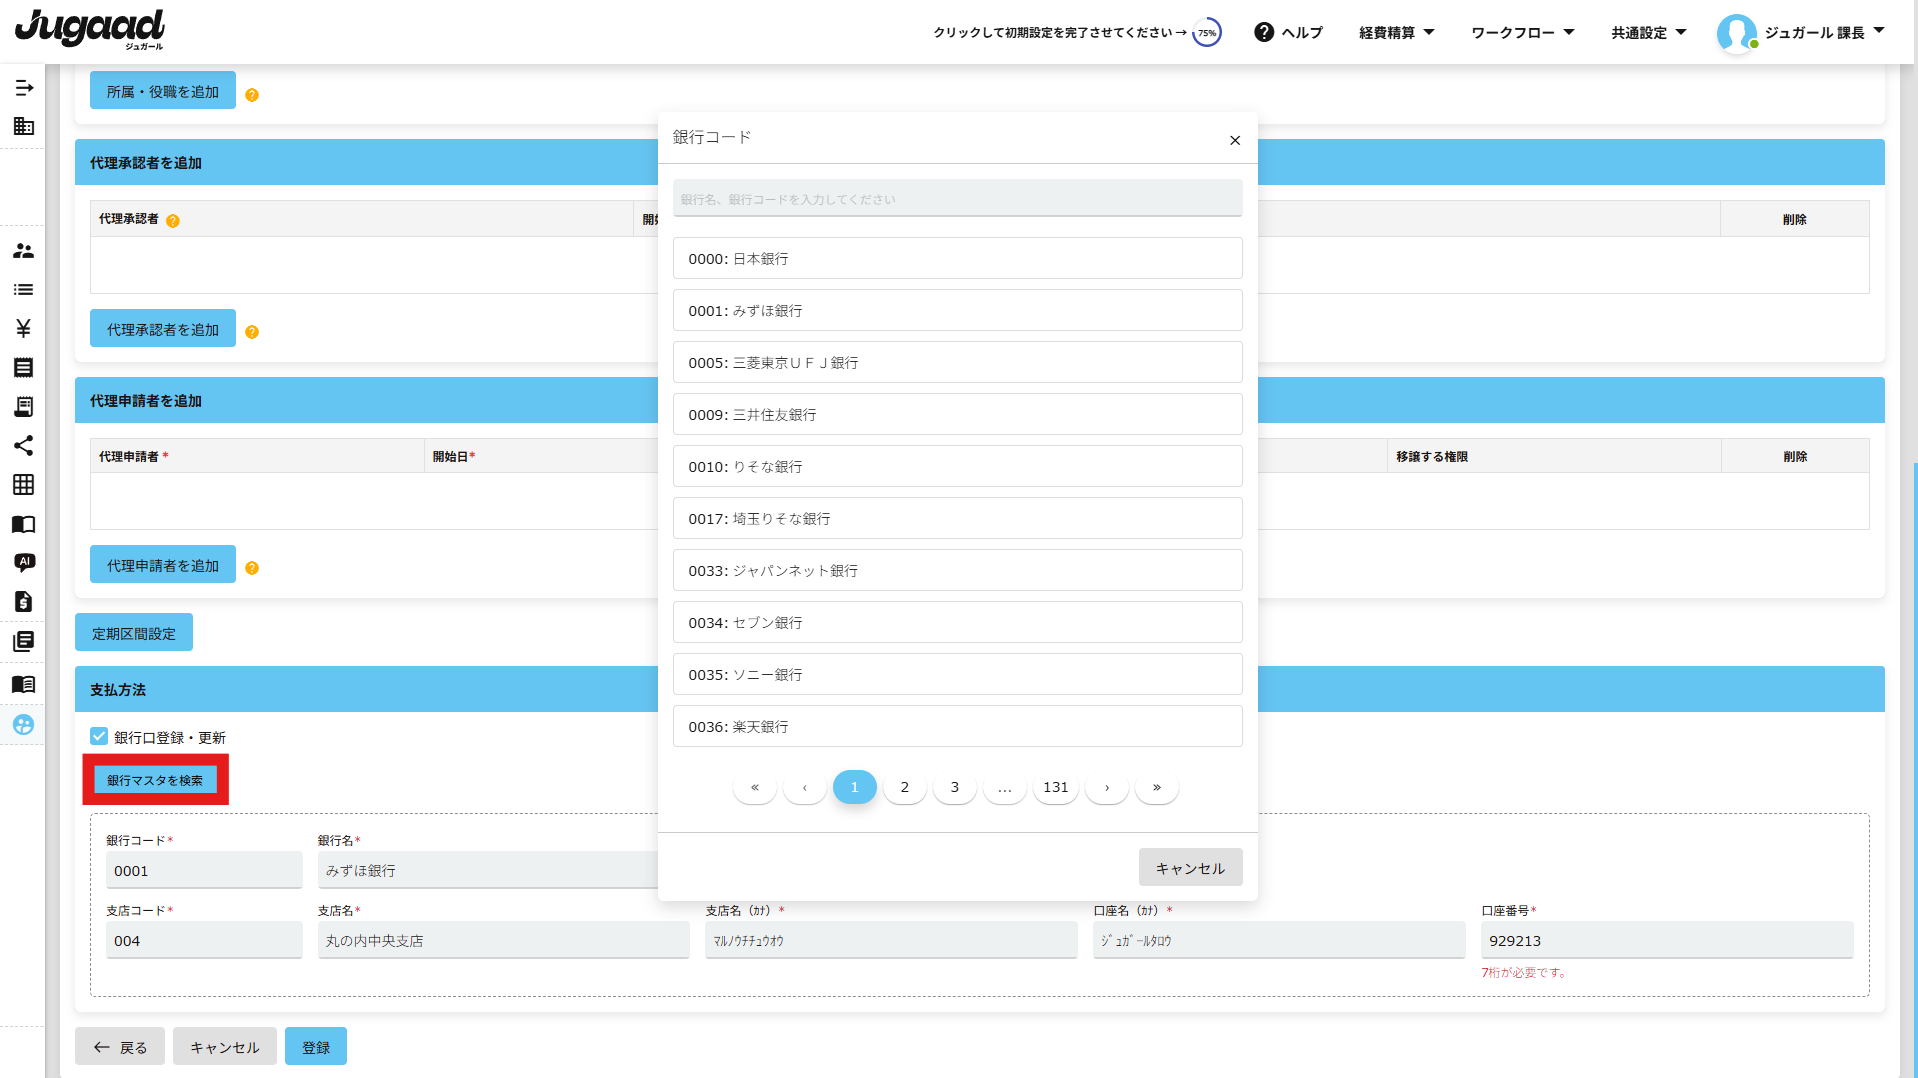Open the ワークフロー dropdown menu
The width and height of the screenshot is (1918, 1078).
[1522, 33]
